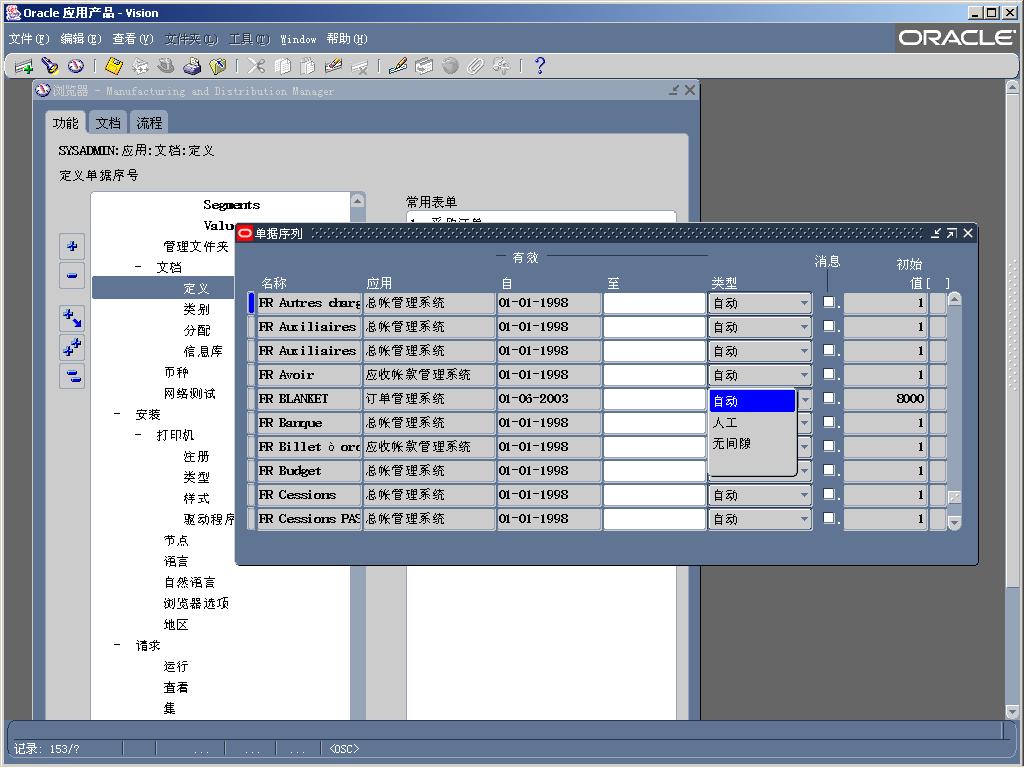
Task: Collapse the 安装 tree node
Action: pos(118,414)
